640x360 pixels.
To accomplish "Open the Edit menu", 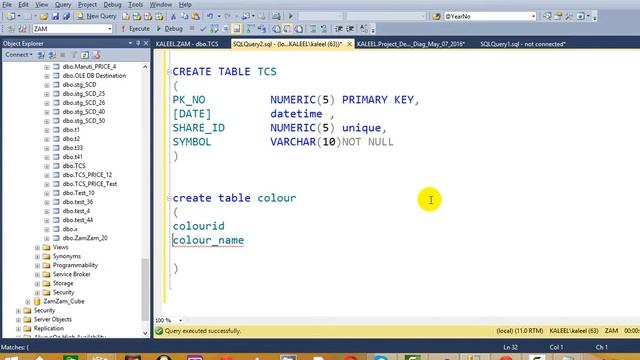I will pos(23,4).
